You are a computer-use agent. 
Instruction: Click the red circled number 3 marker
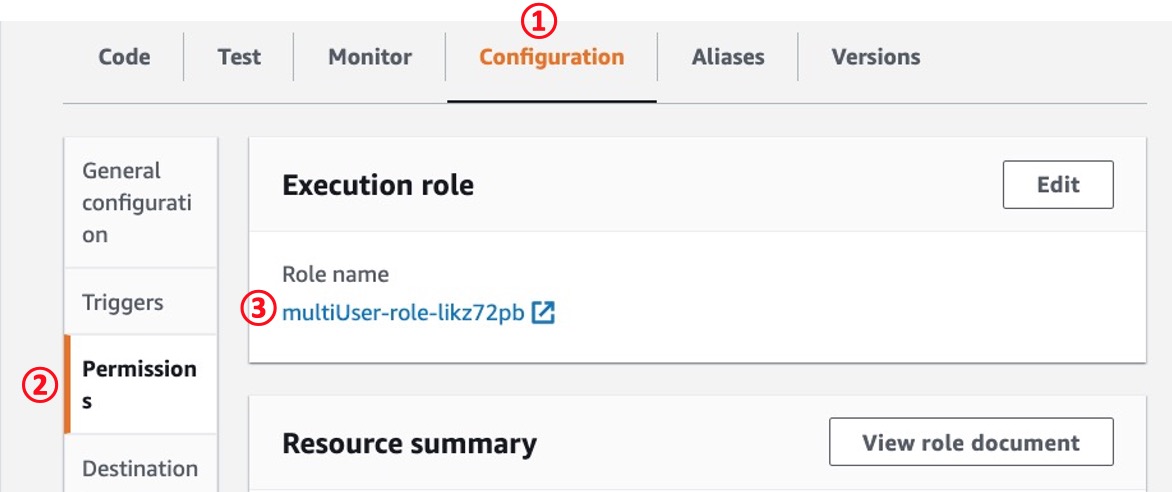(x=258, y=310)
